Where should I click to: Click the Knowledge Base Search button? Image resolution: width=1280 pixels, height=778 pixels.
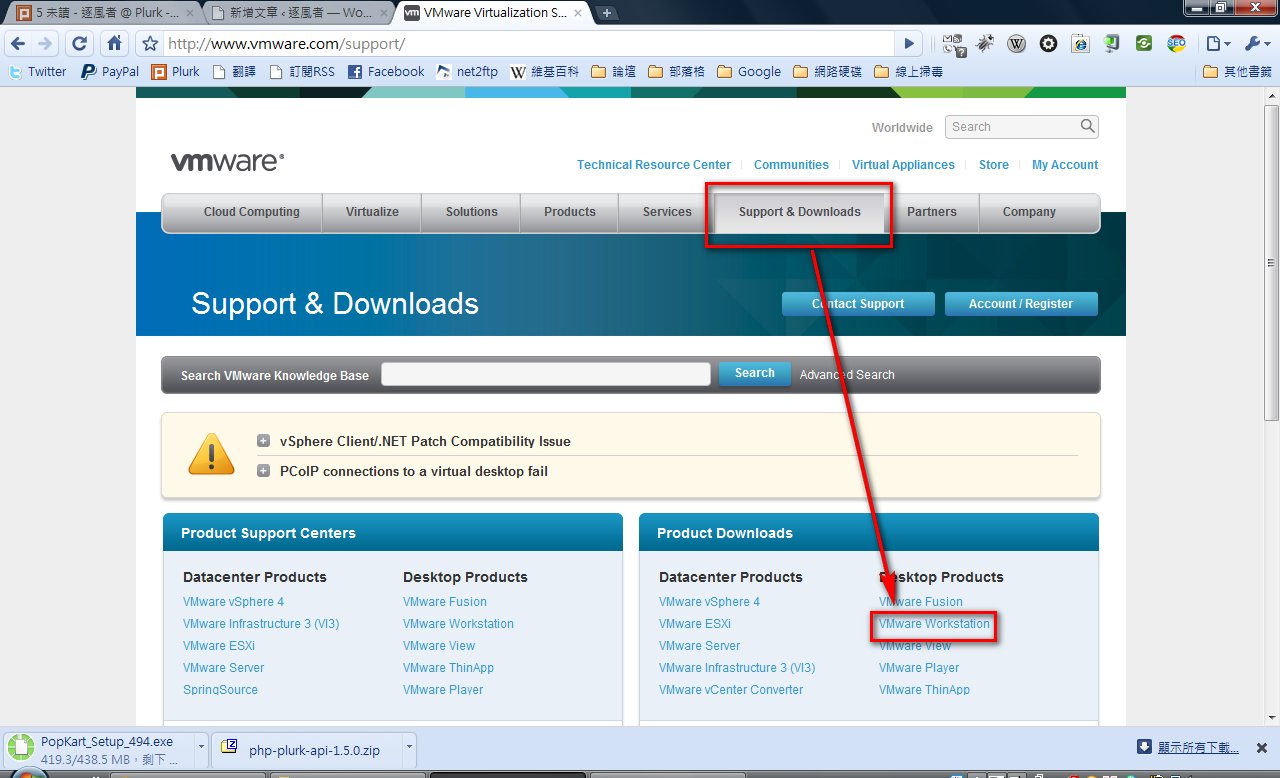pyautogui.click(x=755, y=374)
